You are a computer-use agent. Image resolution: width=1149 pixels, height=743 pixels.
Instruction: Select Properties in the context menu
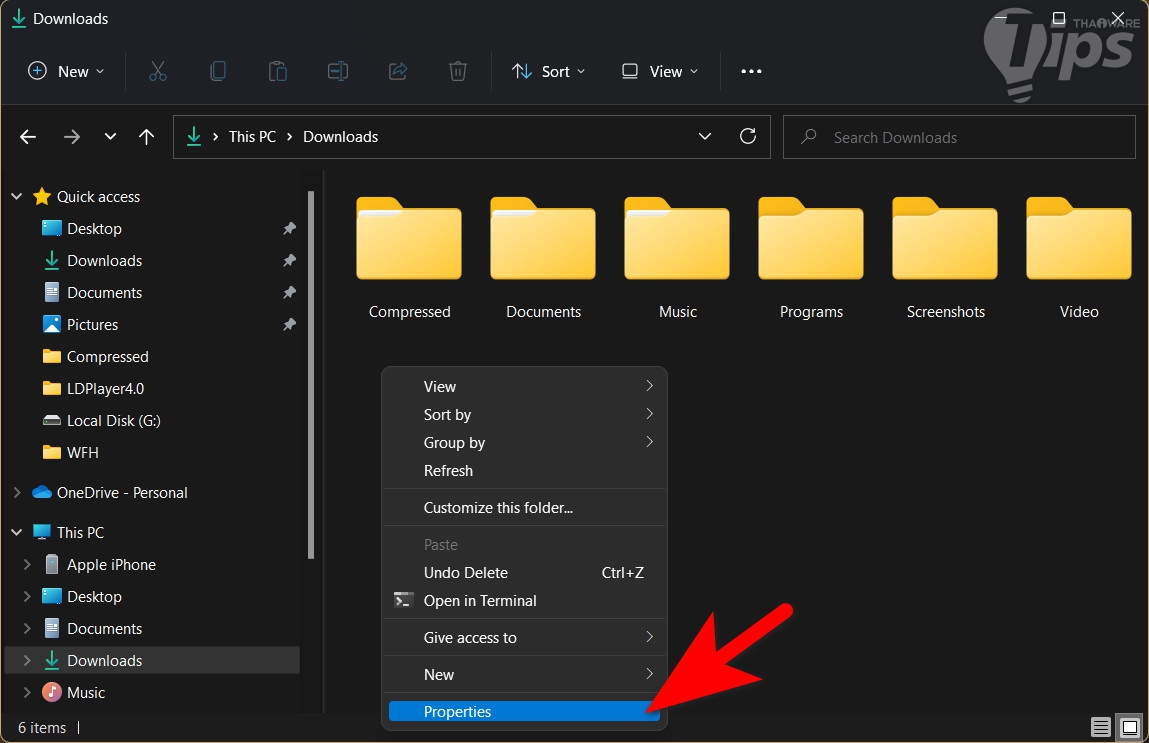tap(457, 712)
